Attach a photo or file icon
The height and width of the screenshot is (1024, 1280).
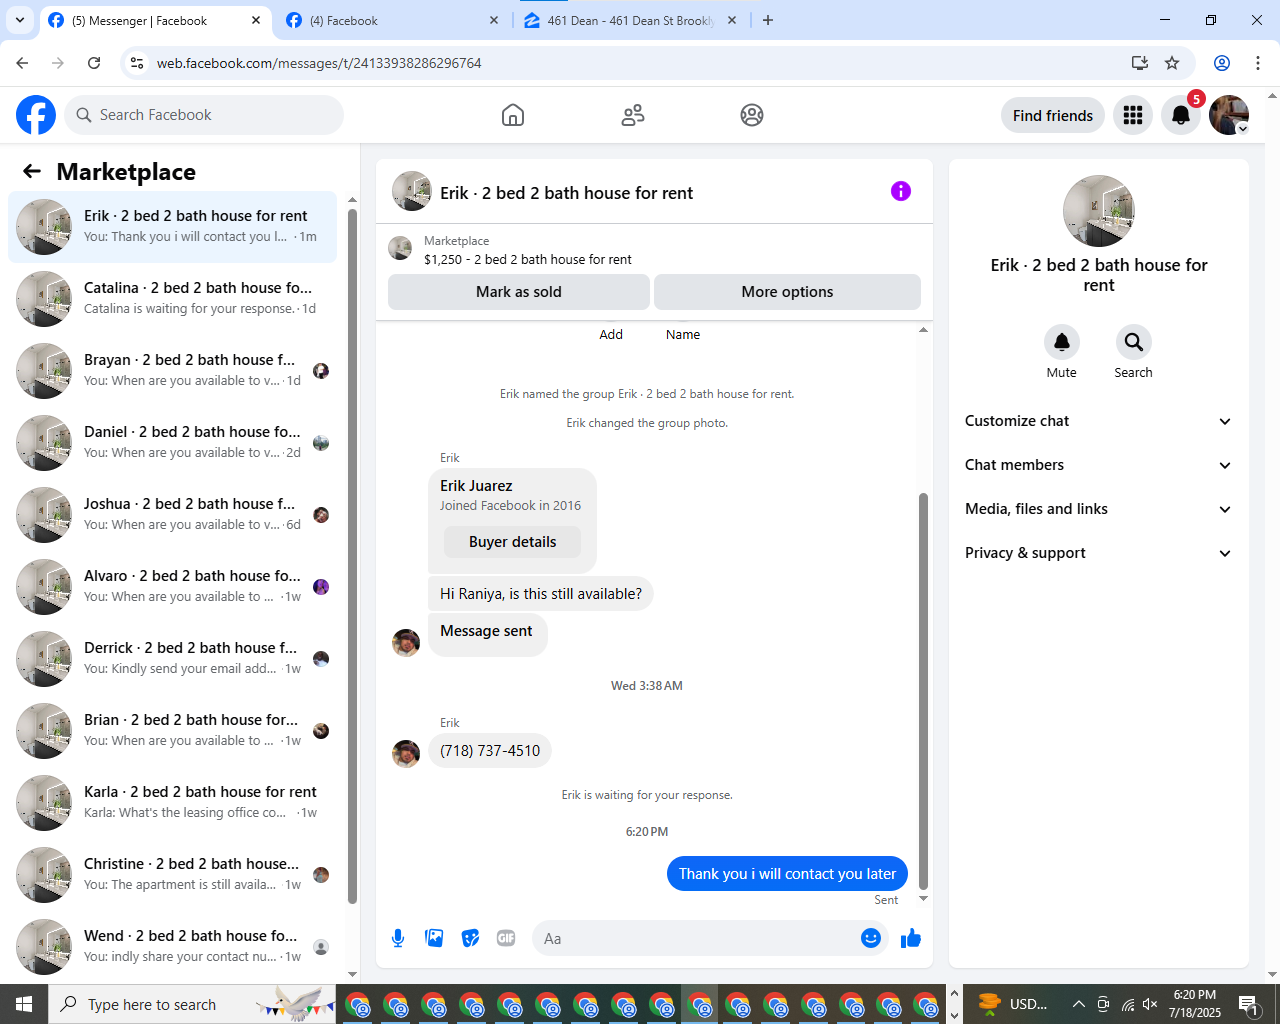(434, 938)
